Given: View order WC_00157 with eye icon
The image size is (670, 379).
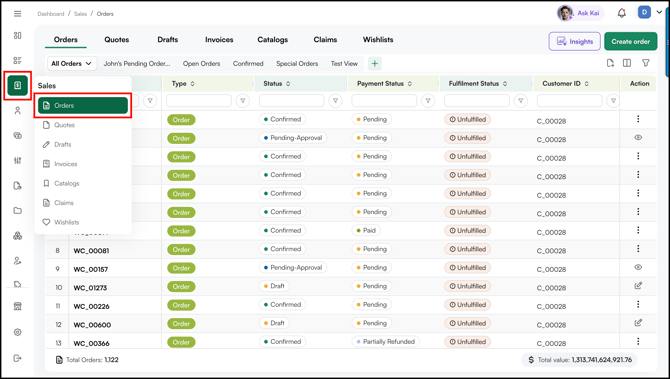Looking at the screenshot, I should 638,267.
